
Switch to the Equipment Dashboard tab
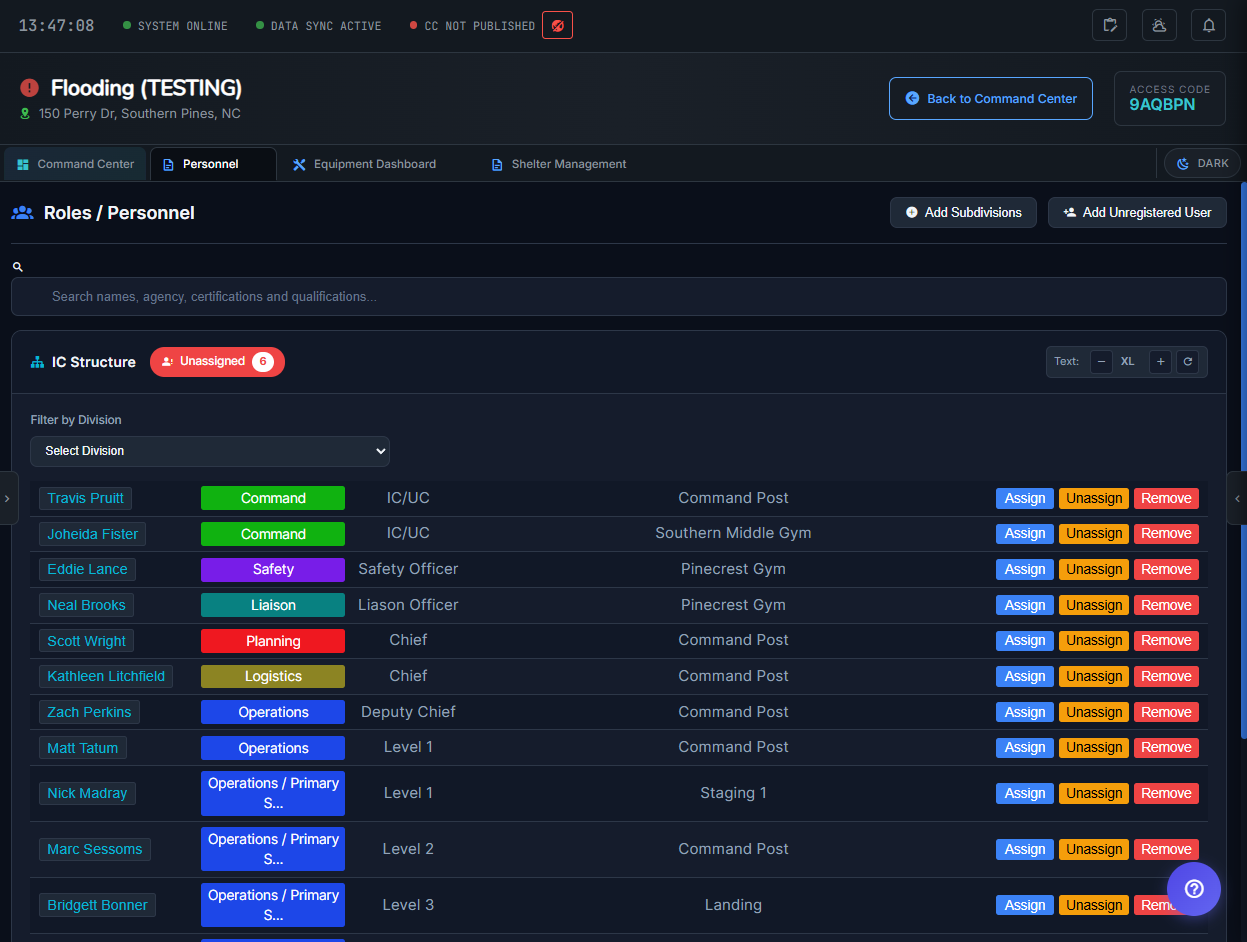pos(364,164)
